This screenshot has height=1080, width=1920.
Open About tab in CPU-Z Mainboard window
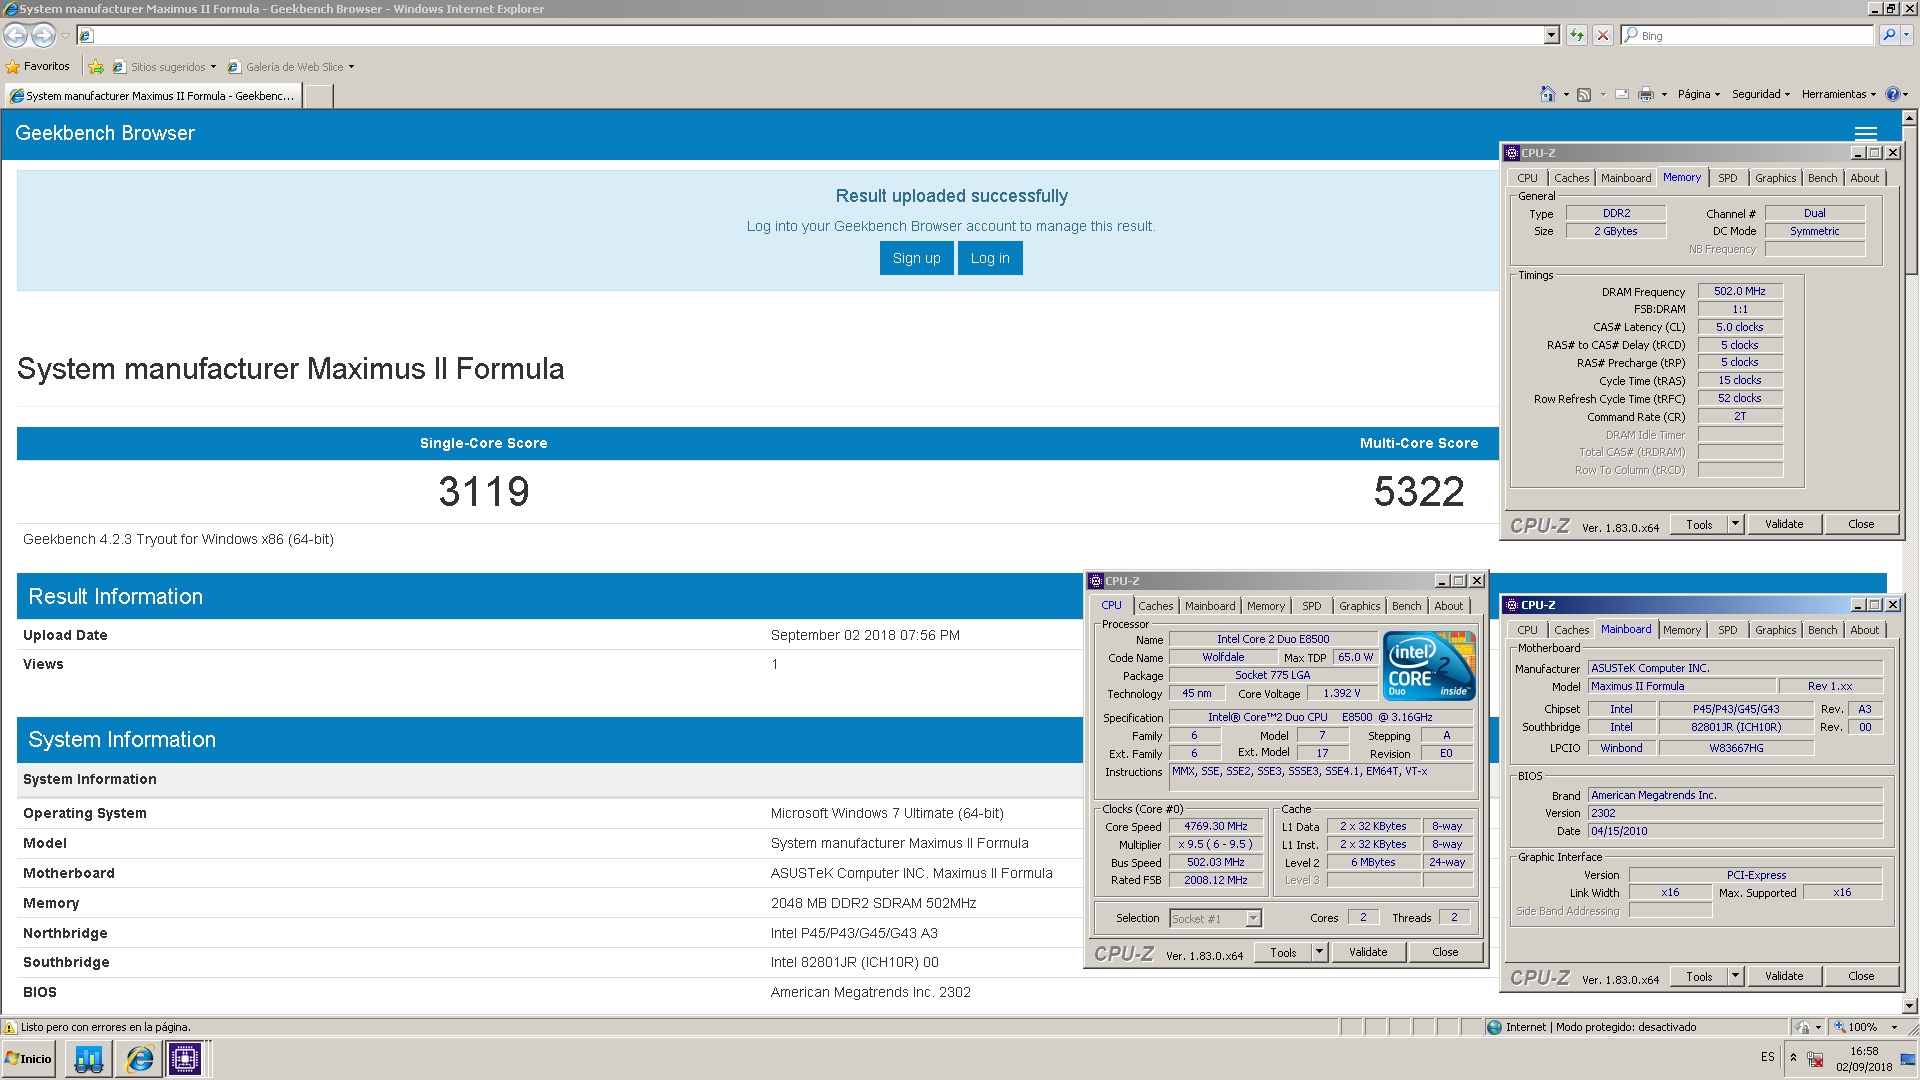1864,630
